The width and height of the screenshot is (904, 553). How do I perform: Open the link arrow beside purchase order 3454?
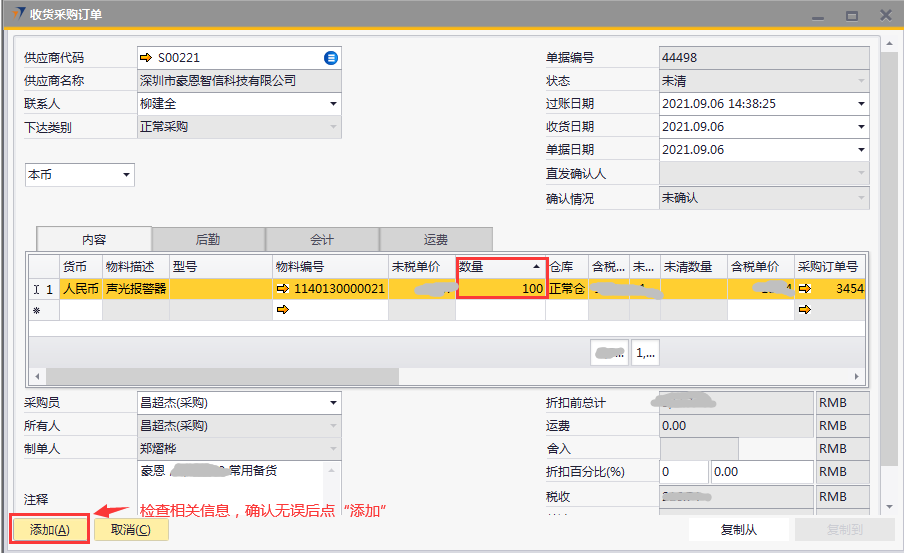tap(804, 289)
